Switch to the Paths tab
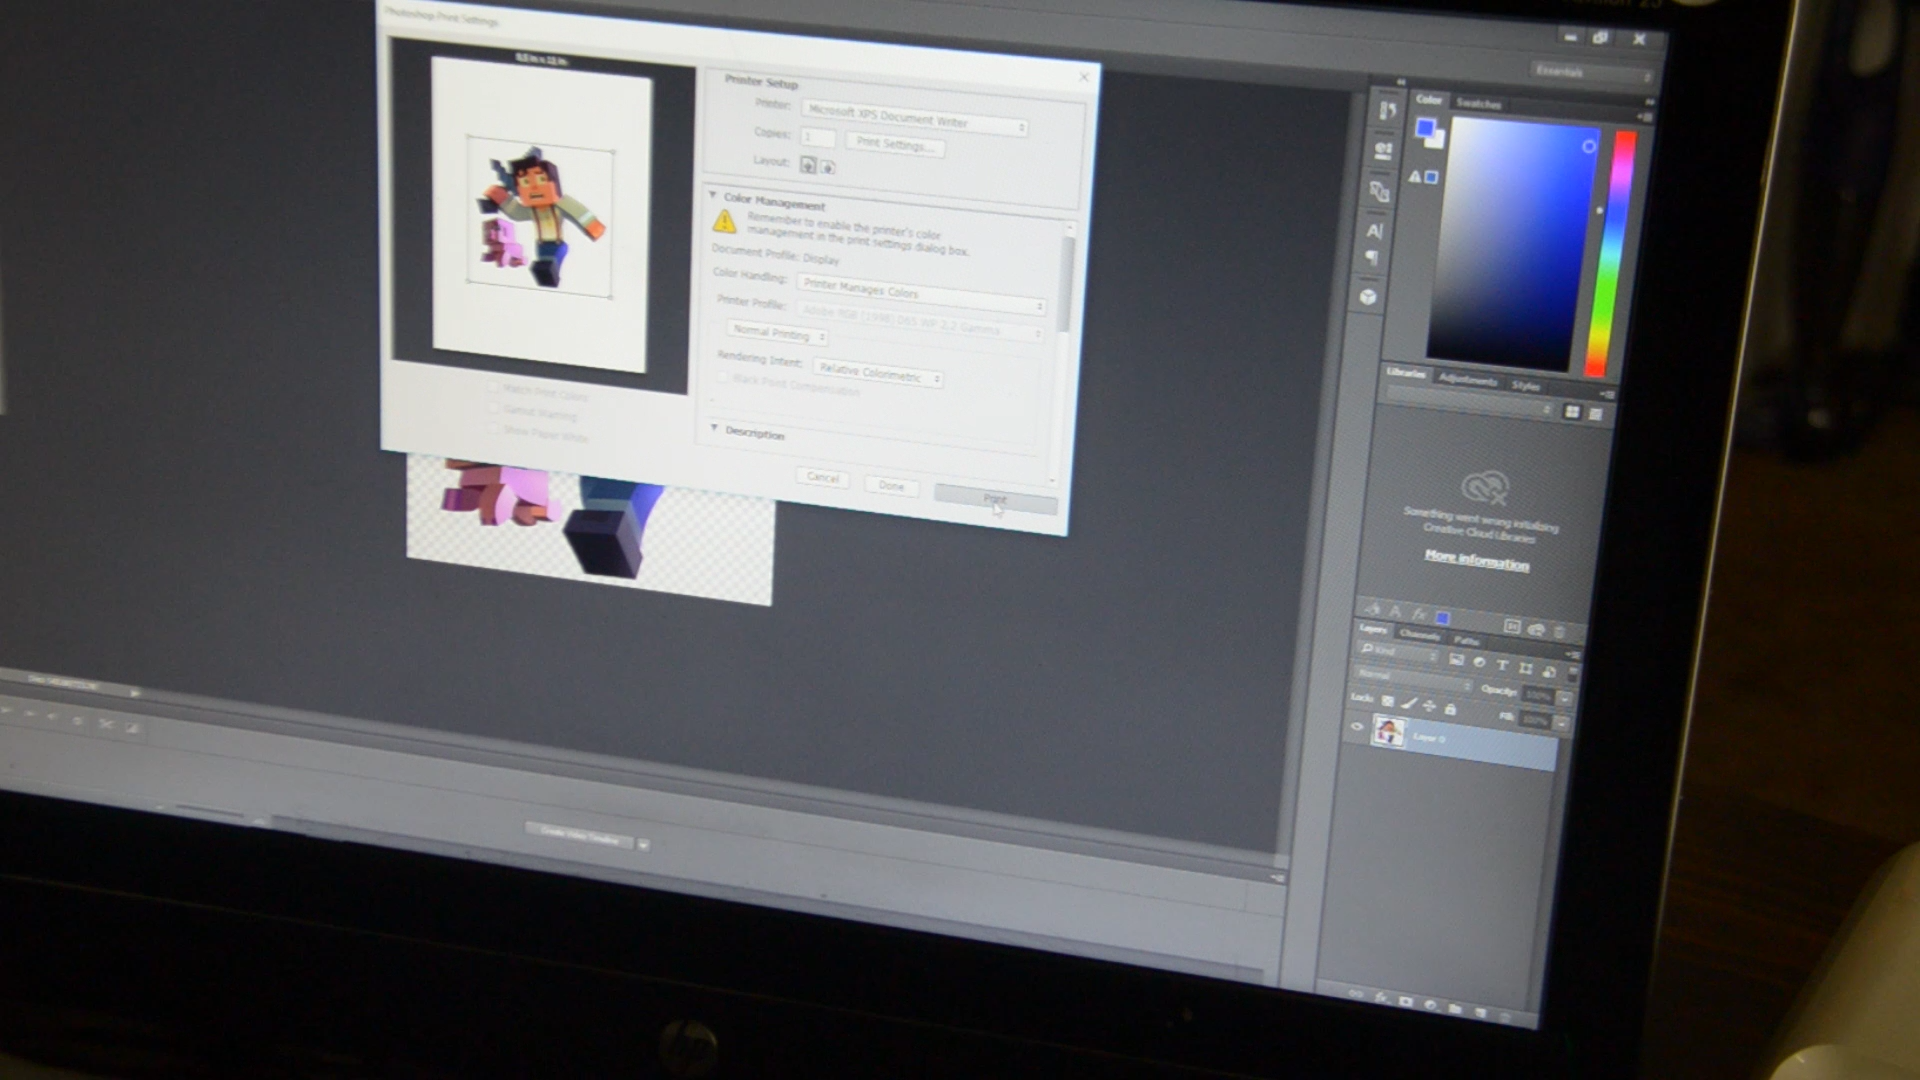 pyautogui.click(x=1466, y=640)
